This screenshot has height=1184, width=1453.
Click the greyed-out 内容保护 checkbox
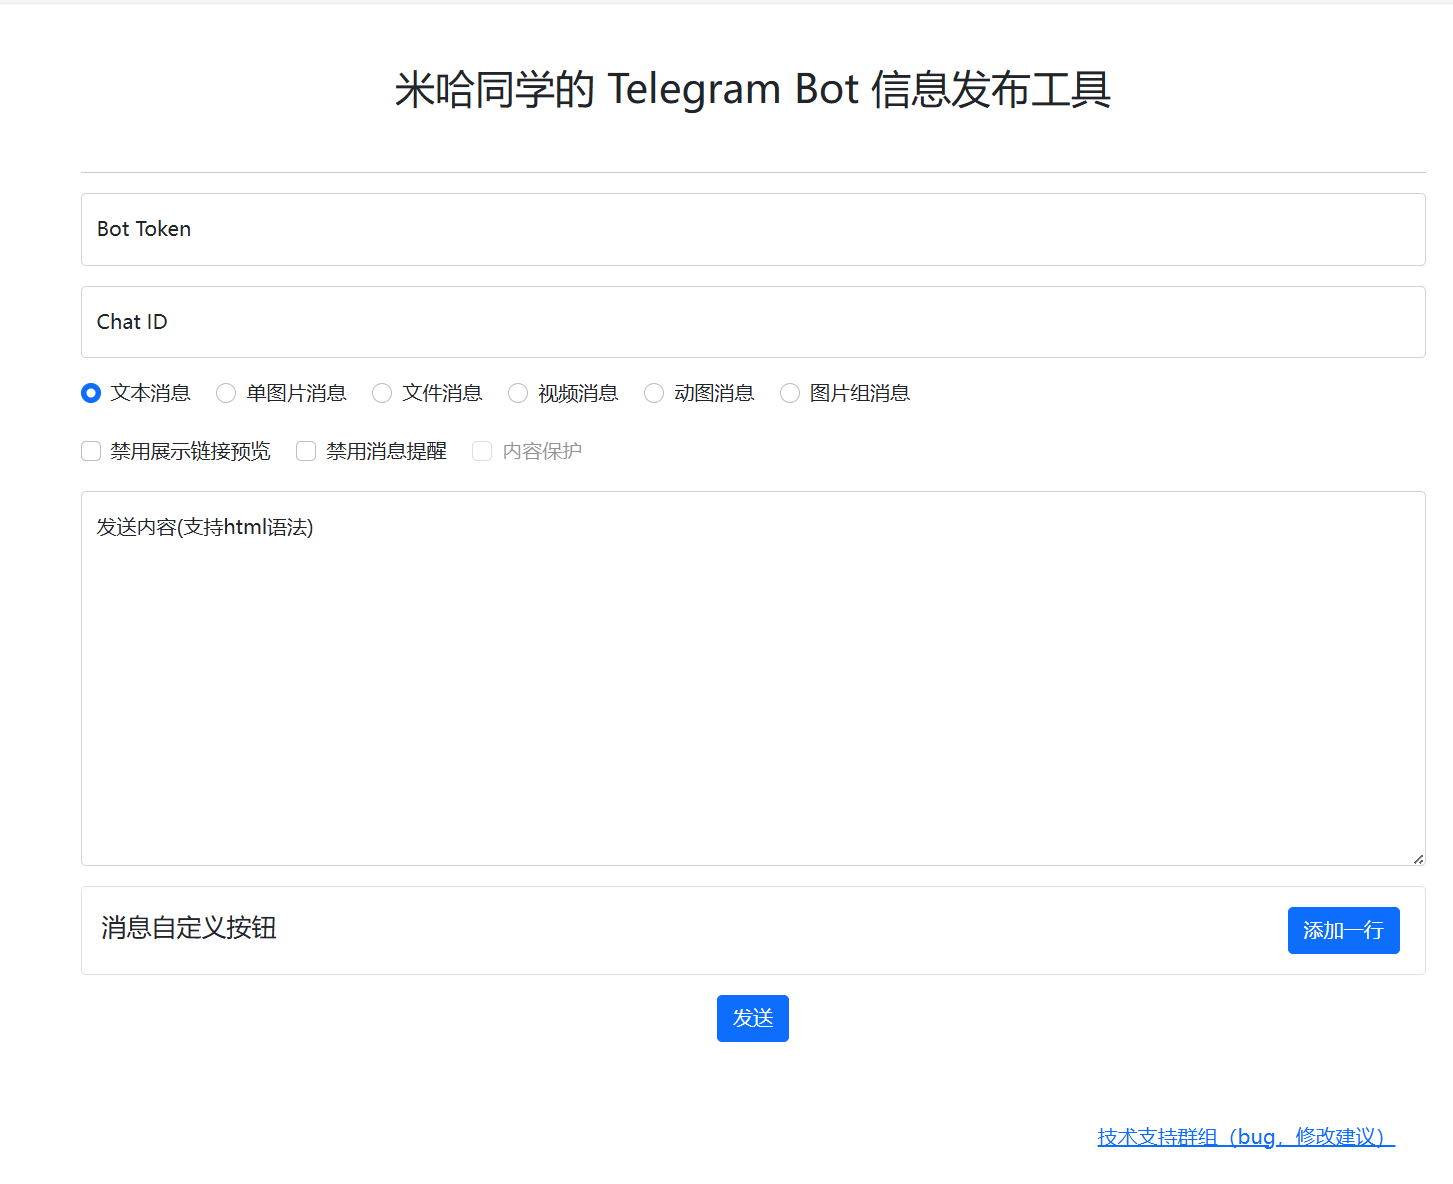coord(482,451)
